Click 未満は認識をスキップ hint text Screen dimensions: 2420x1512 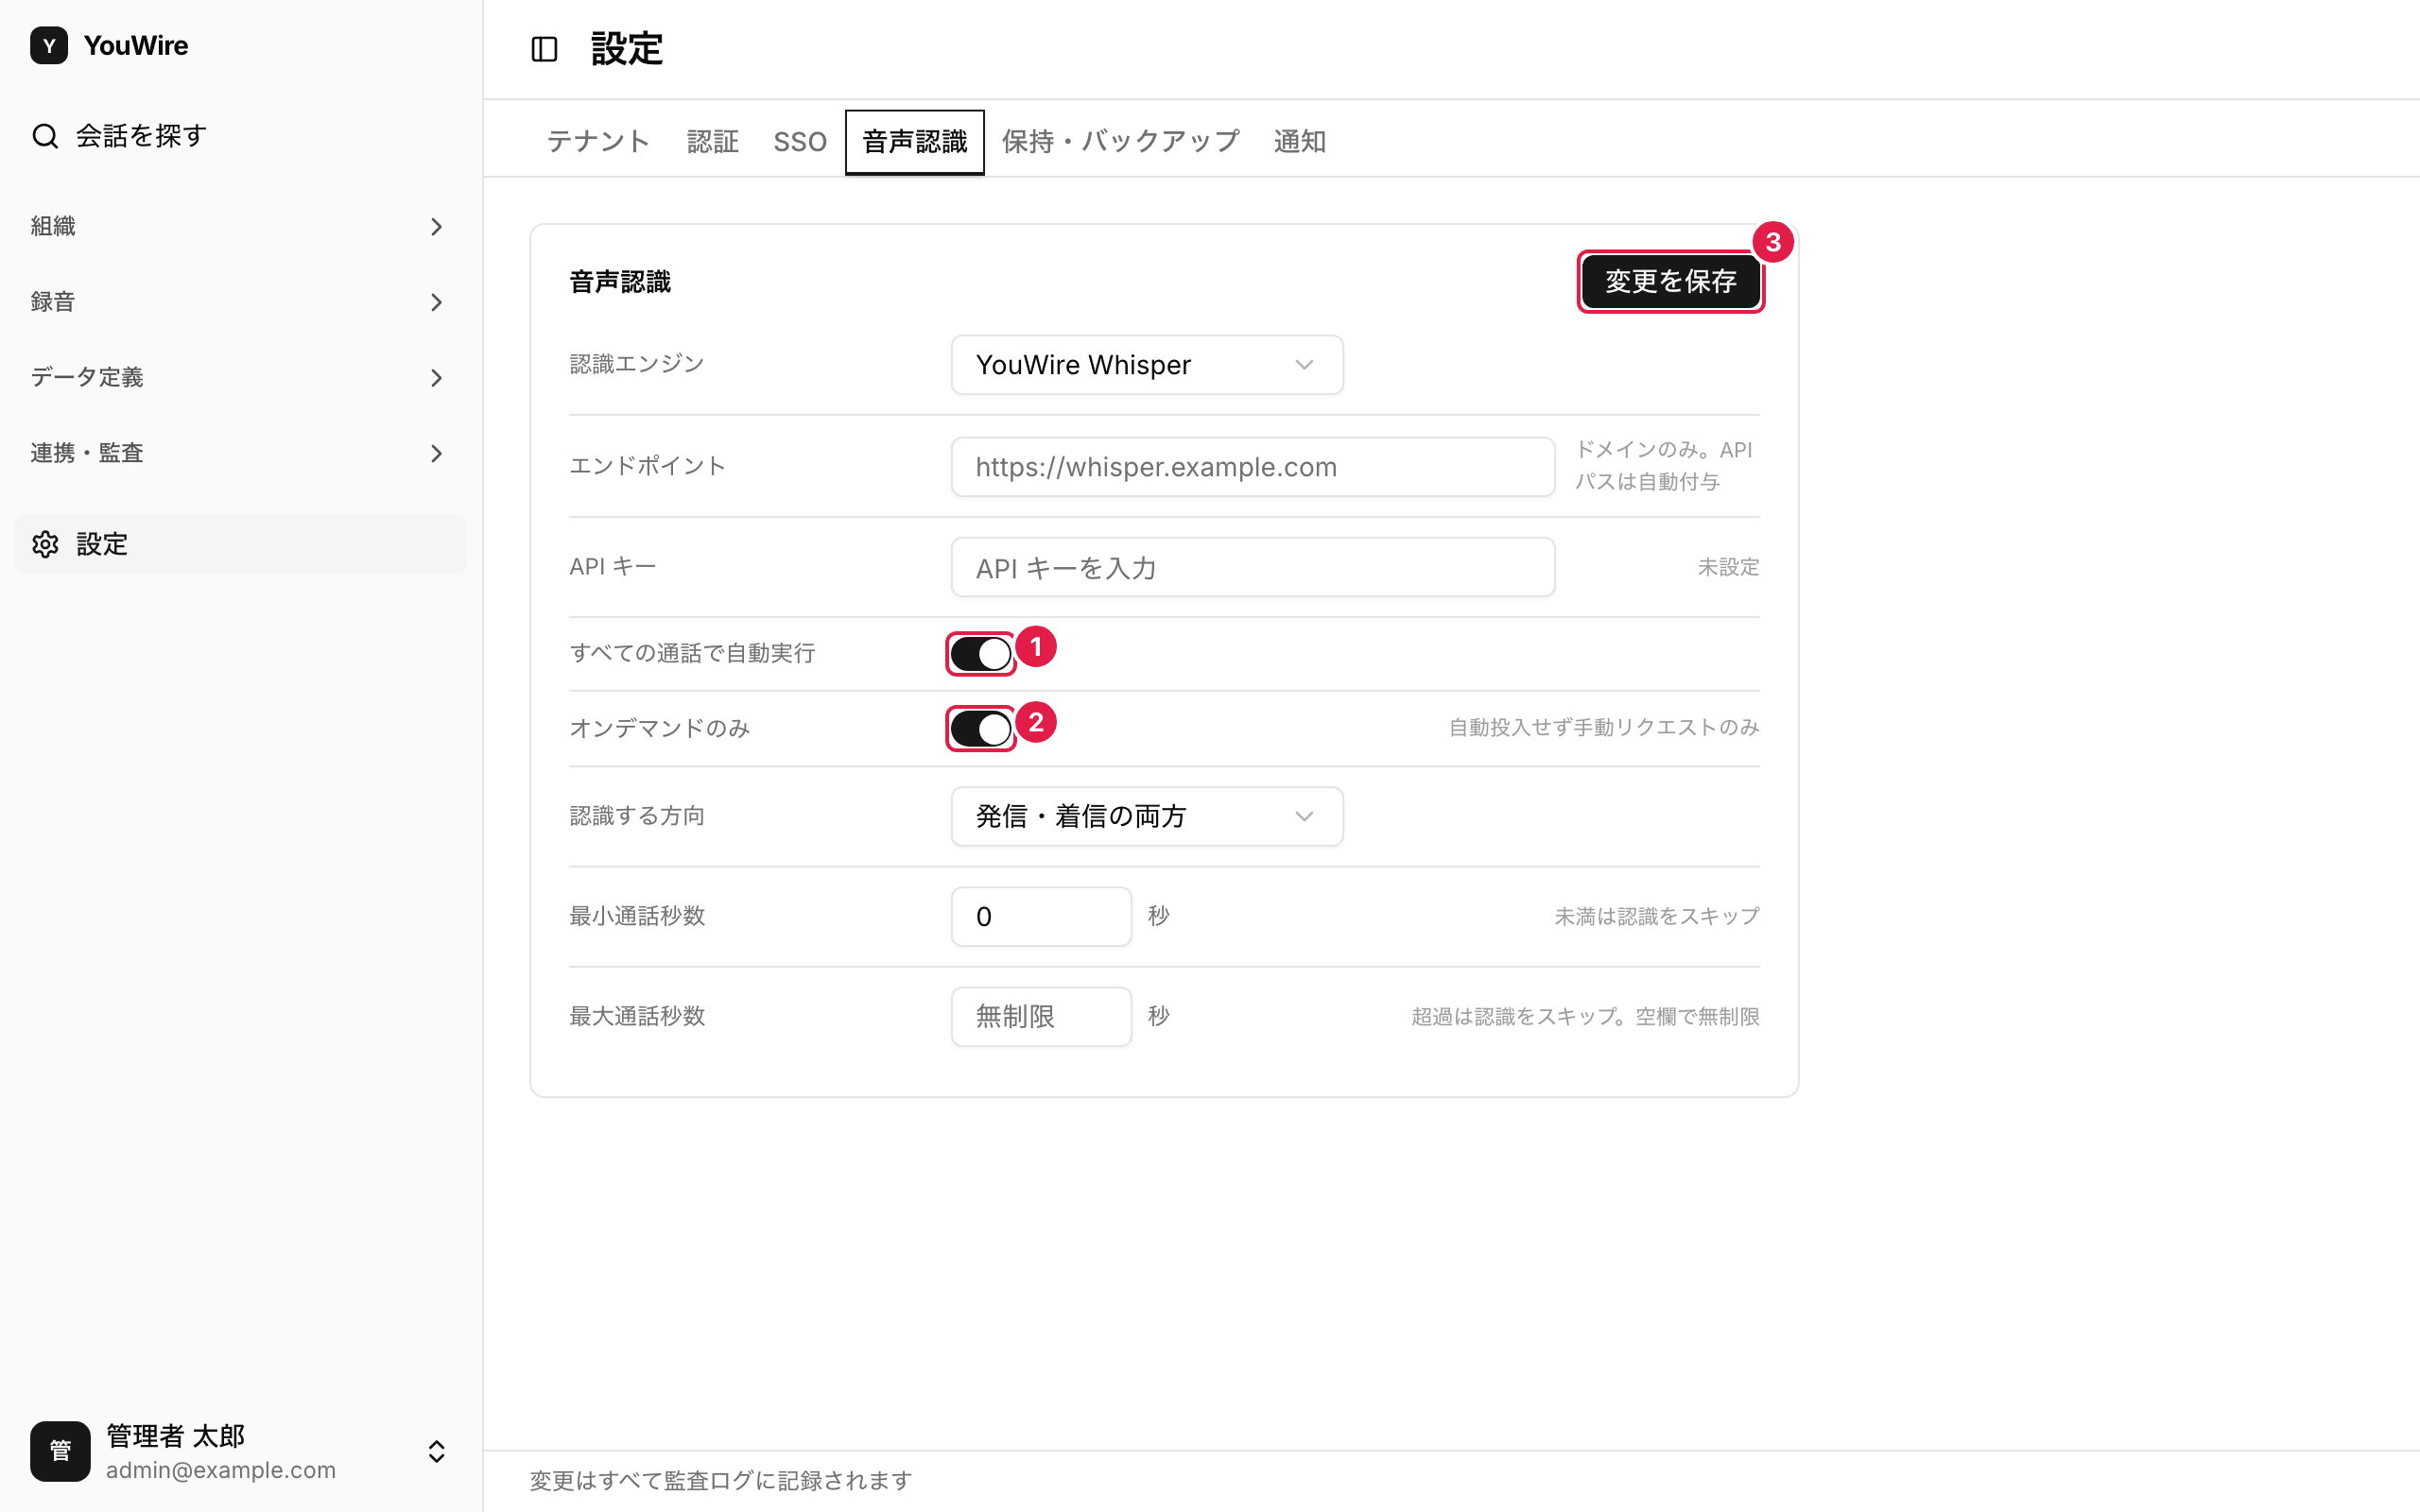point(1657,916)
